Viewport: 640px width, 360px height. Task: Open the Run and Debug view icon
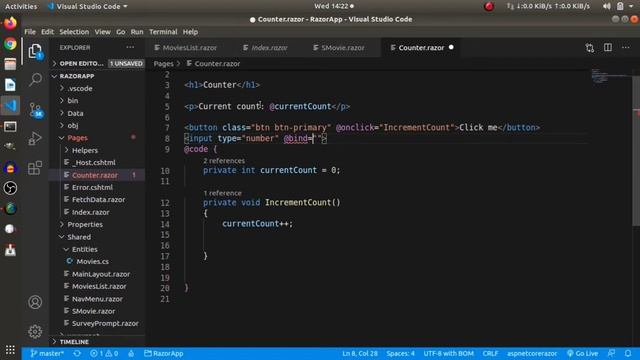pos(35,138)
